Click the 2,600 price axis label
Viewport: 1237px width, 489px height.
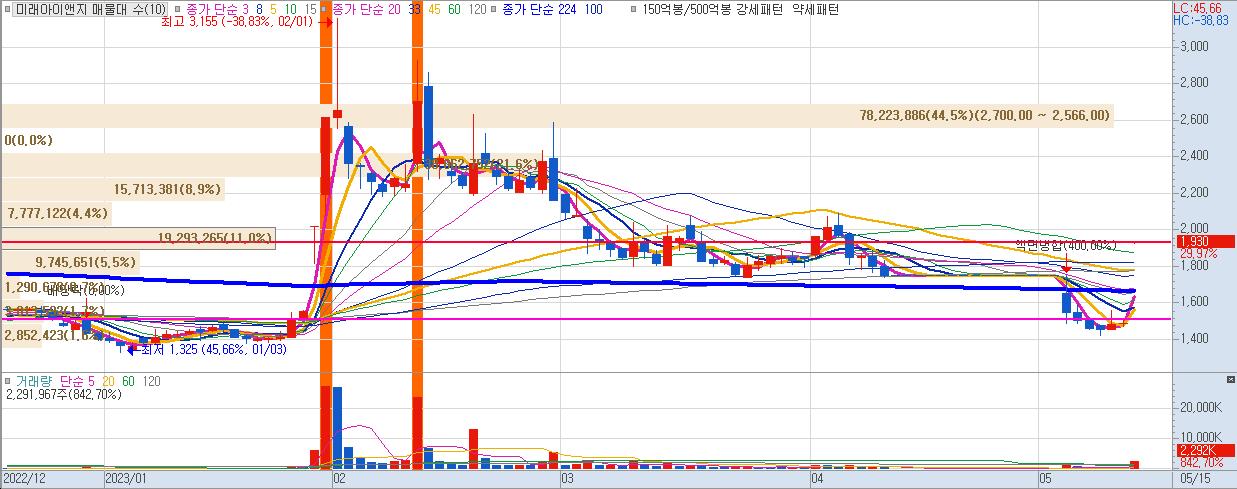pyautogui.click(x=1194, y=120)
